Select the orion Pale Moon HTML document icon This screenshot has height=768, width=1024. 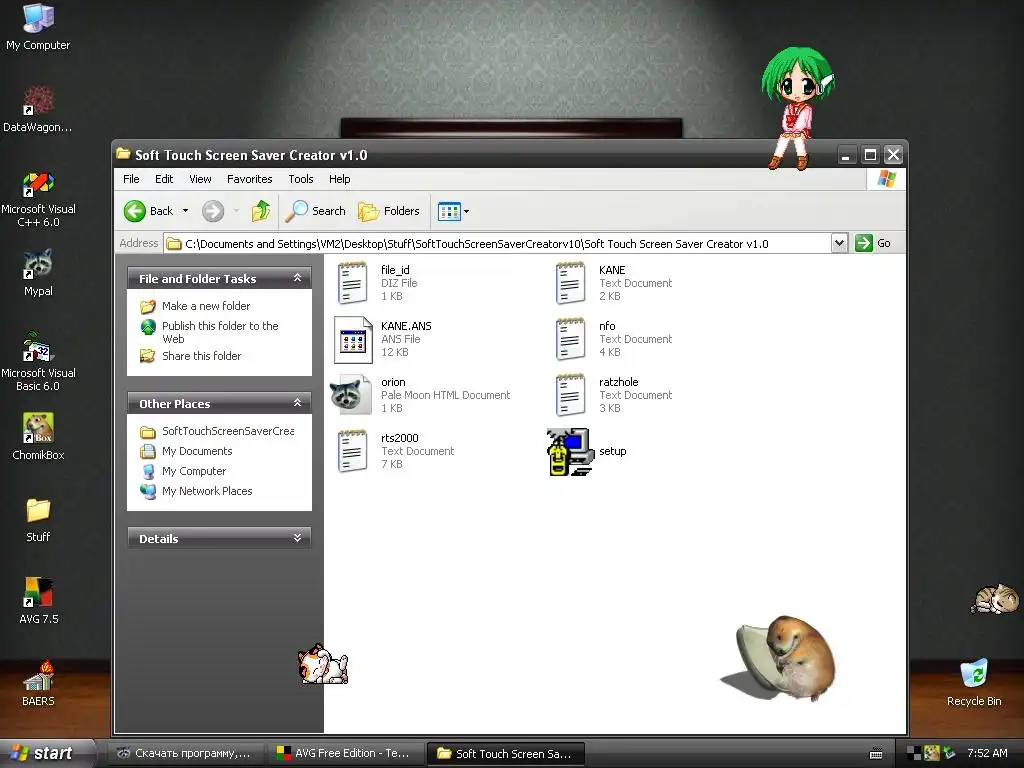pos(350,394)
